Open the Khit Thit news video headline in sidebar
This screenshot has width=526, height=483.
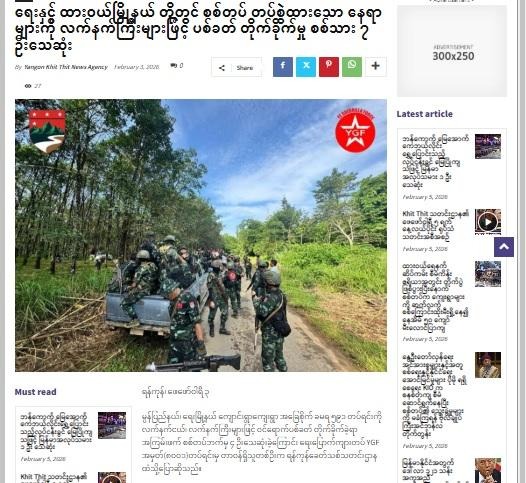(435, 226)
